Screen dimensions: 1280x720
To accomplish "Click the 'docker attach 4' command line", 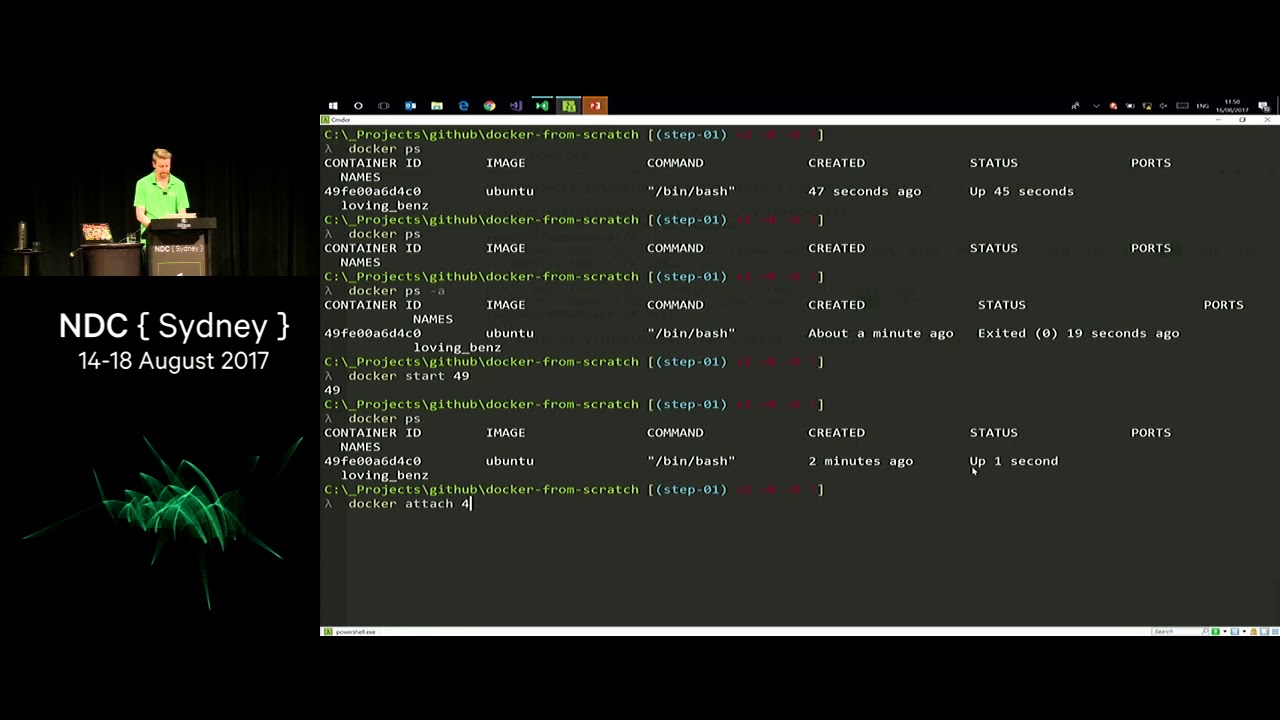I will tap(409, 504).
